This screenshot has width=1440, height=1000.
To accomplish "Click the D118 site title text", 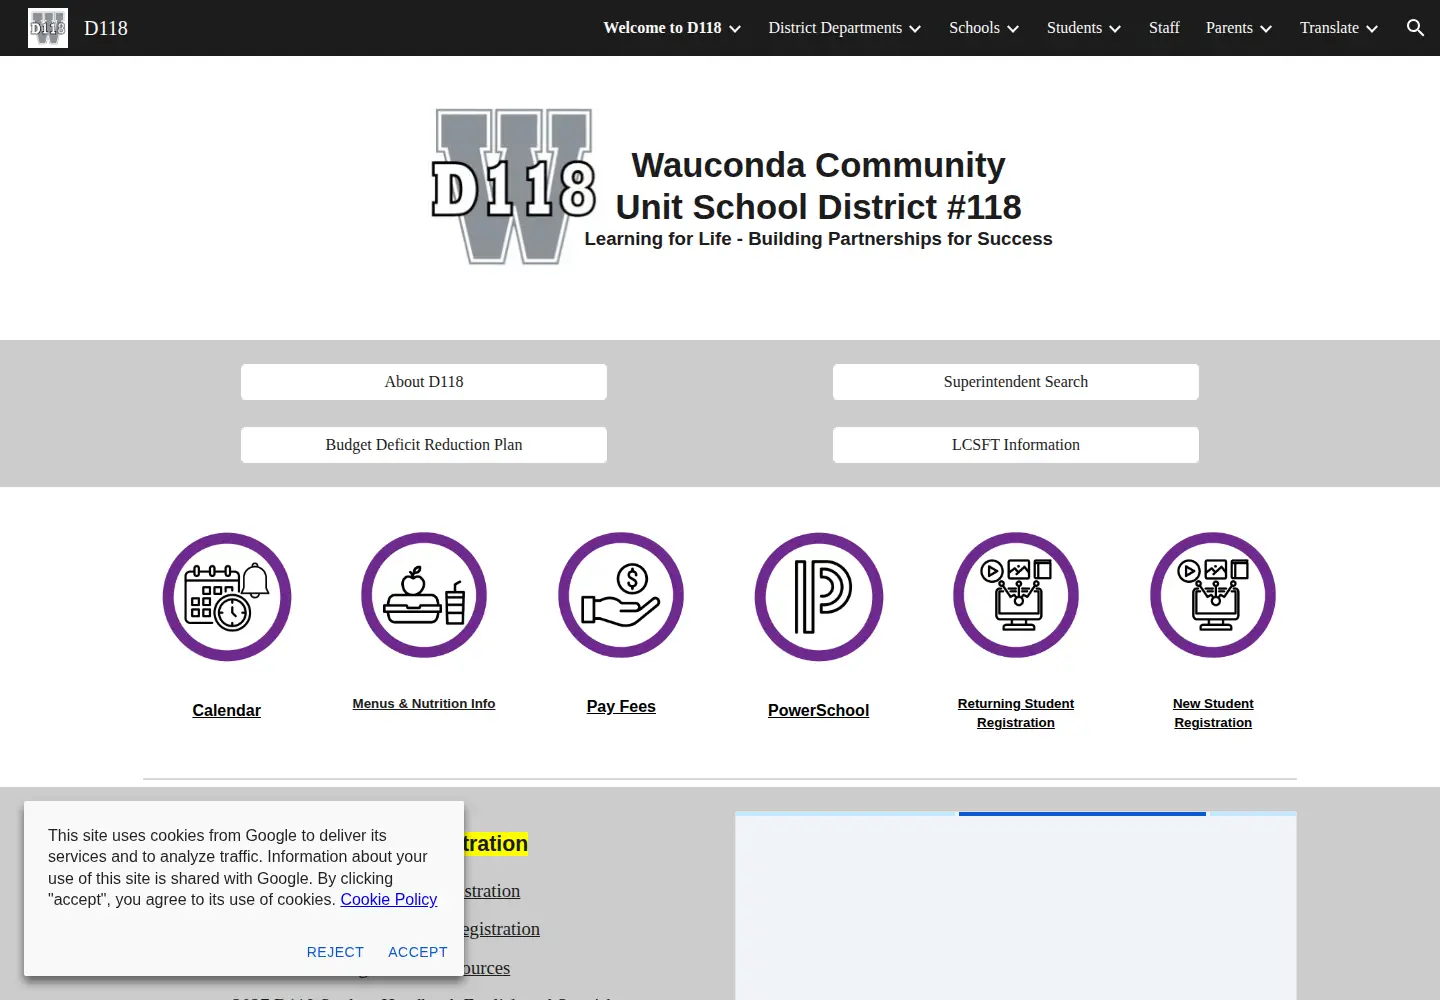I will click(x=106, y=28).
